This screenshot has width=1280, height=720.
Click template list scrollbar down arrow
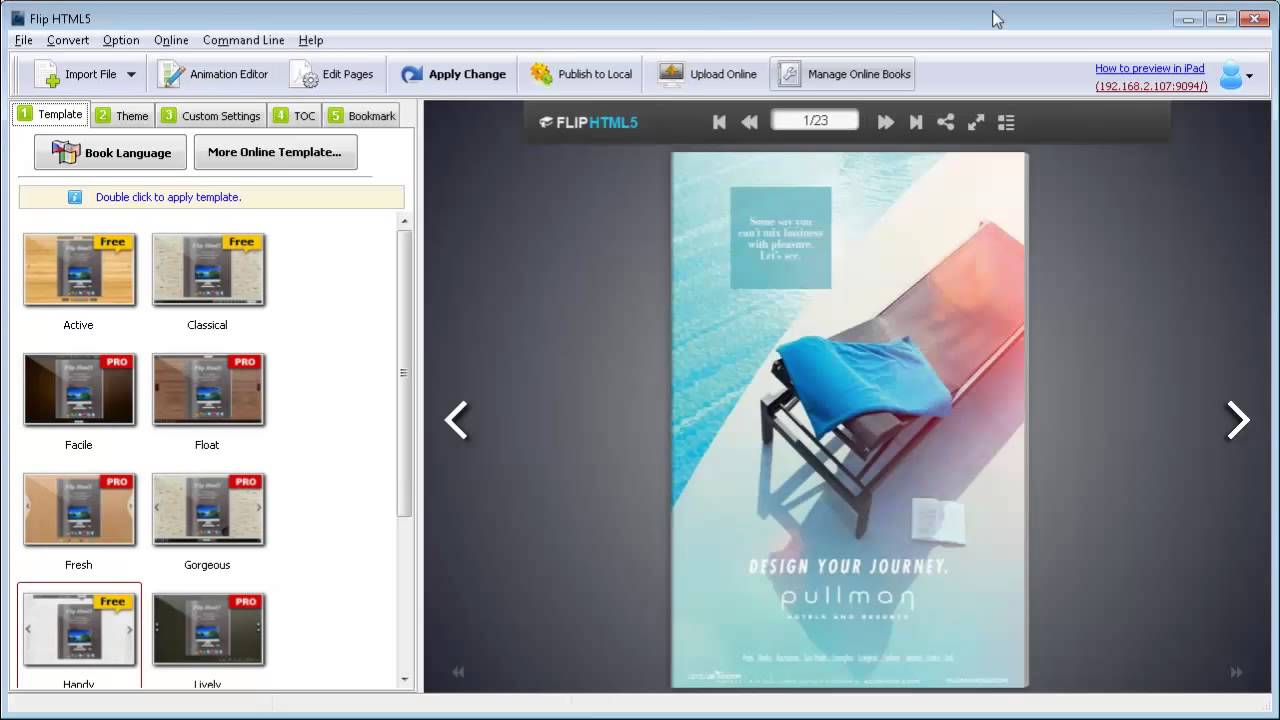click(x=404, y=680)
